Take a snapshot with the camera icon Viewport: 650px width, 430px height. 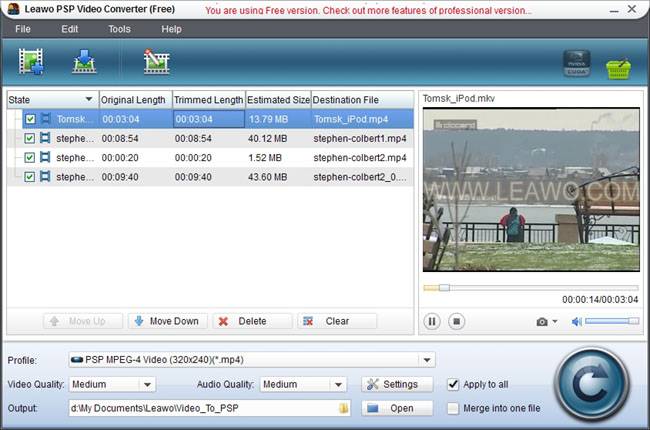coord(542,322)
